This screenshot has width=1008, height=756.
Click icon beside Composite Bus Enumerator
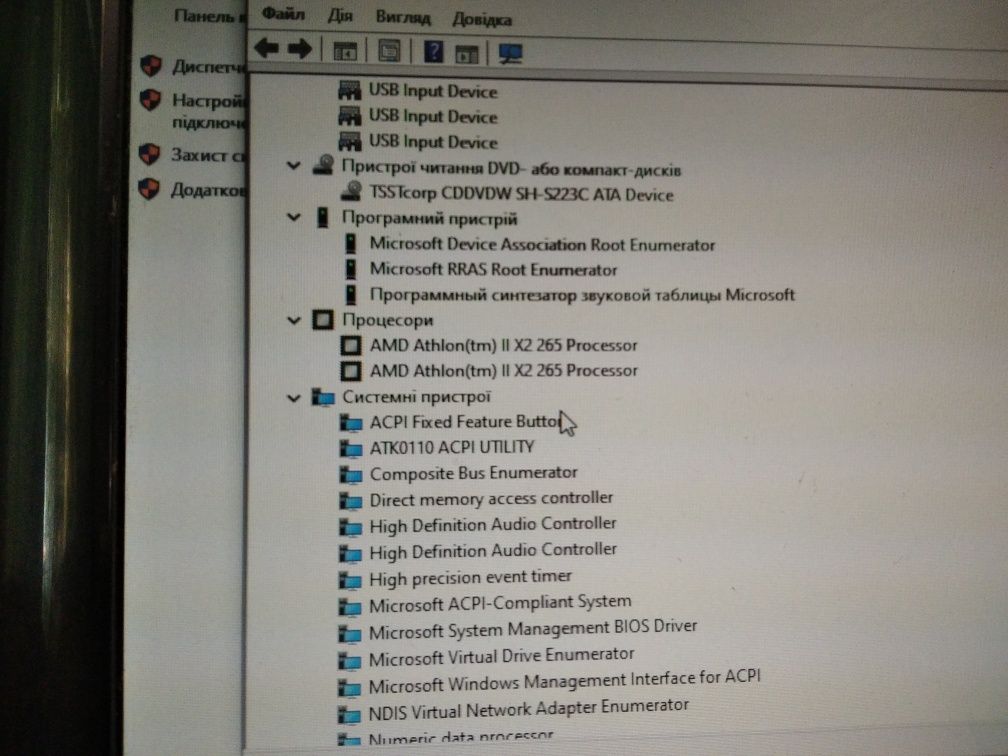tap(350, 476)
